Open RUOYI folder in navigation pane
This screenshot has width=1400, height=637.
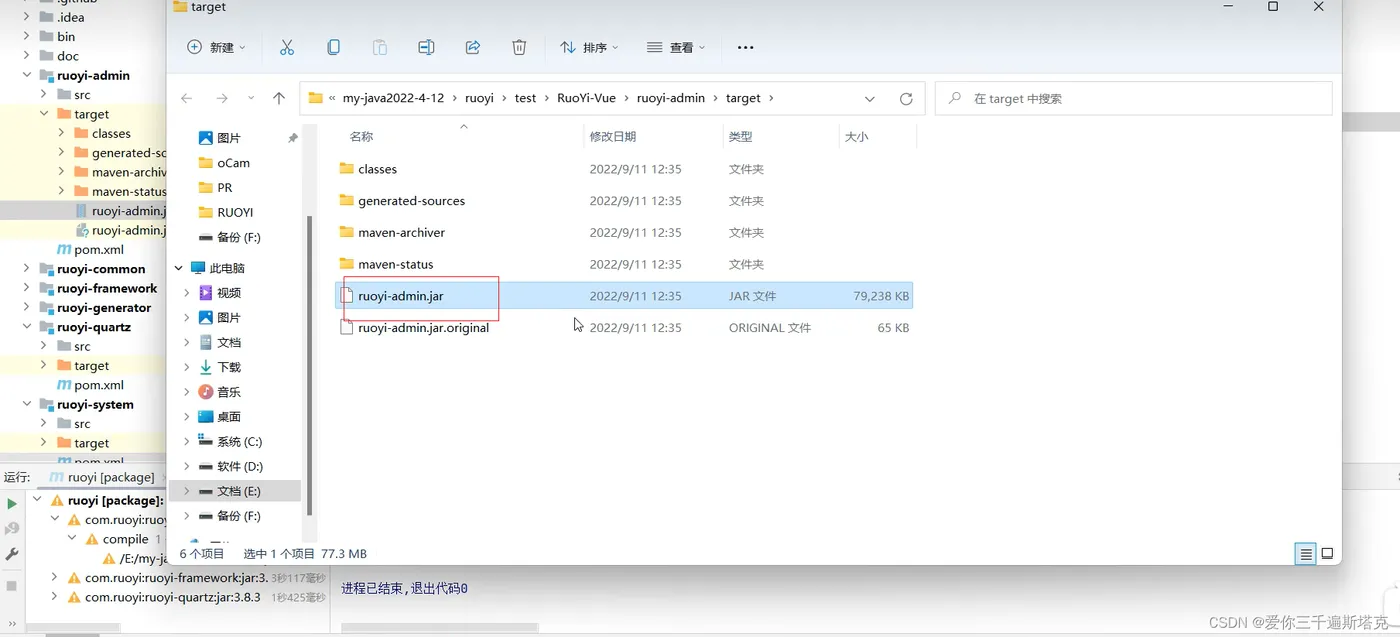point(235,212)
